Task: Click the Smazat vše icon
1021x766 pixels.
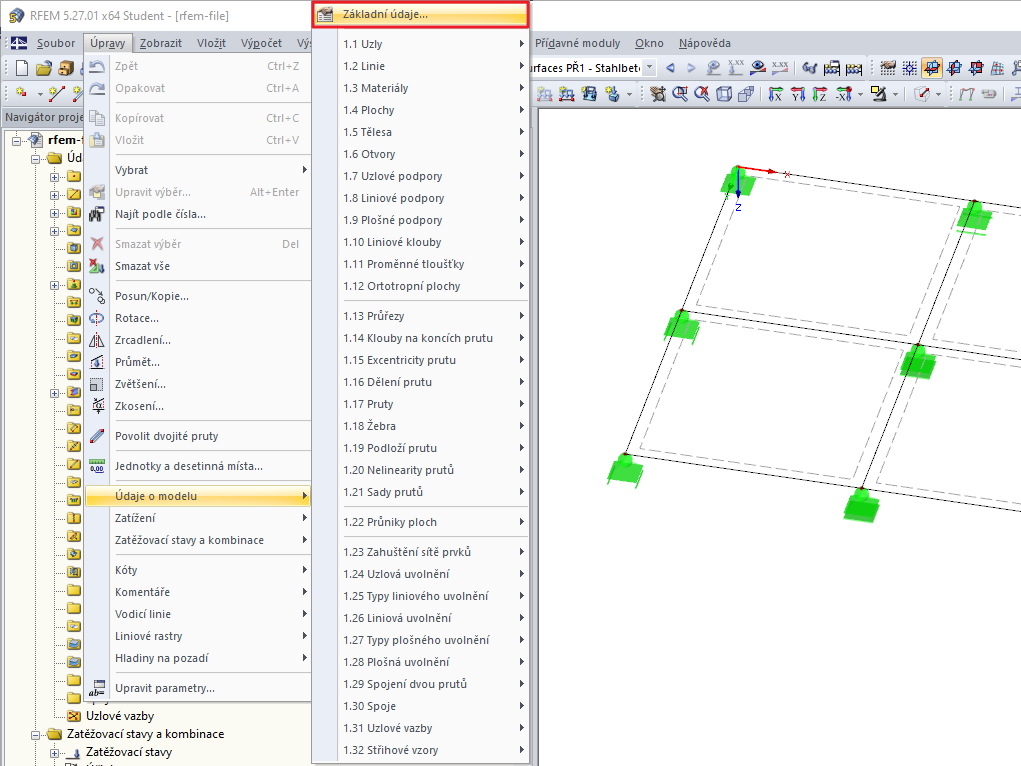Action: click(x=97, y=266)
